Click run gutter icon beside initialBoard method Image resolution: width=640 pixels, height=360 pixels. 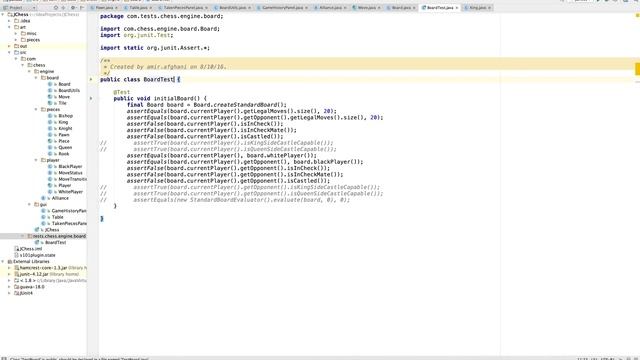point(91,98)
